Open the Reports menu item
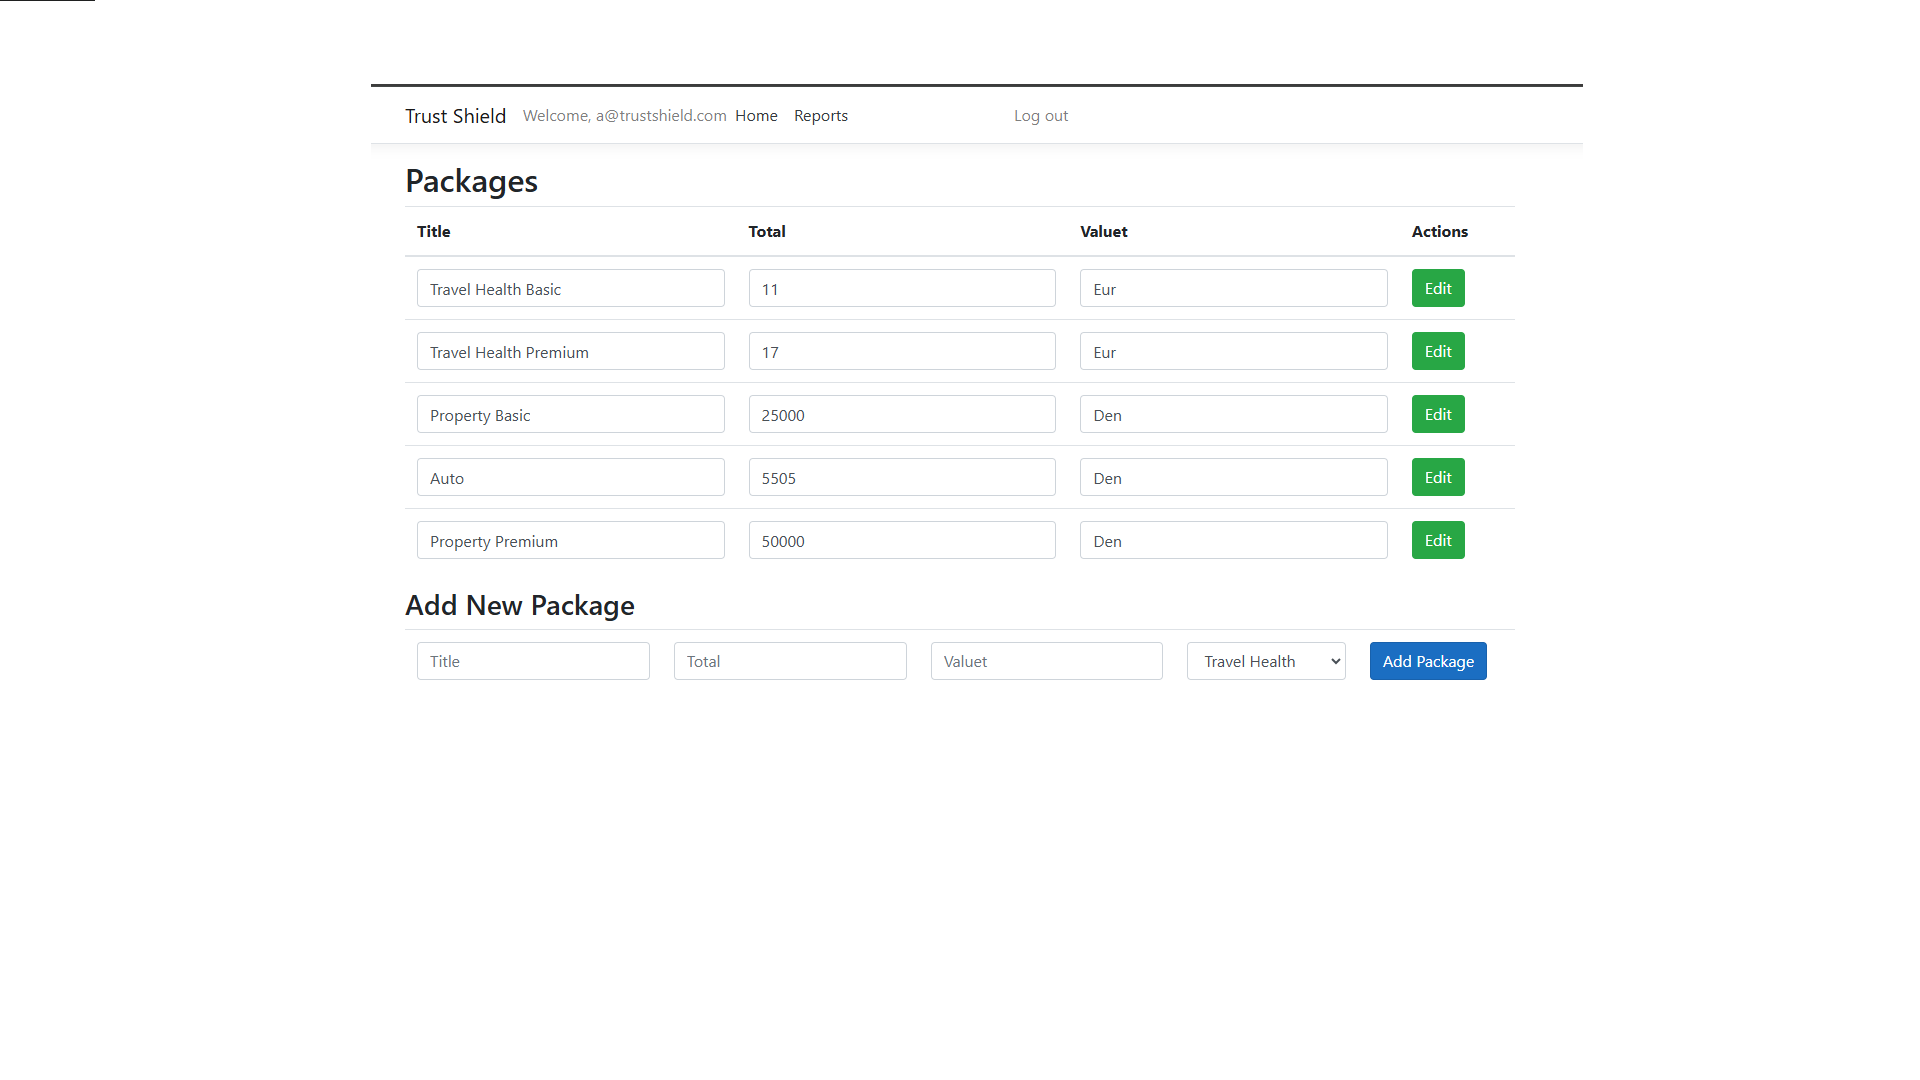The width and height of the screenshot is (1920, 1080). pos(820,116)
